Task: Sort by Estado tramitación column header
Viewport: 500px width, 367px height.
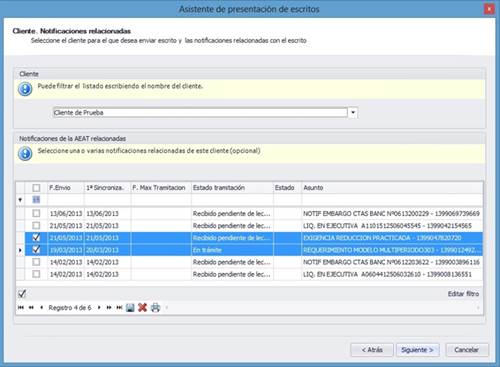Action: (232, 188)
